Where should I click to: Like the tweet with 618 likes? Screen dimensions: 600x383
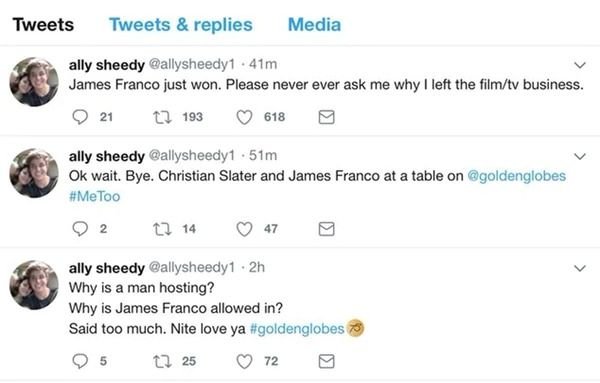pyautogui.click(x=244, y=117)
